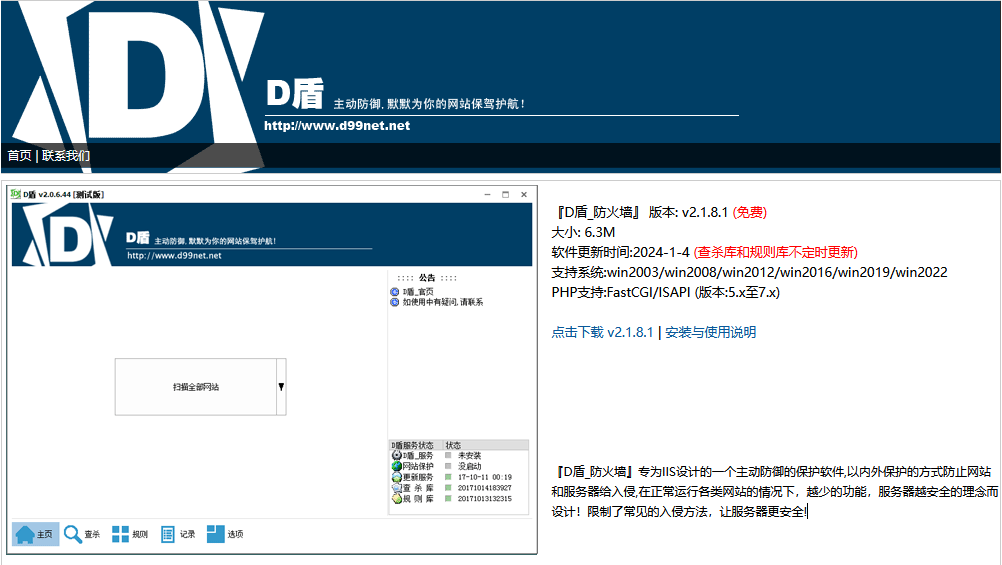Click the D盾服务状态 column header
This screenshot has height=565, width=1002.
[x=415, y=445]
